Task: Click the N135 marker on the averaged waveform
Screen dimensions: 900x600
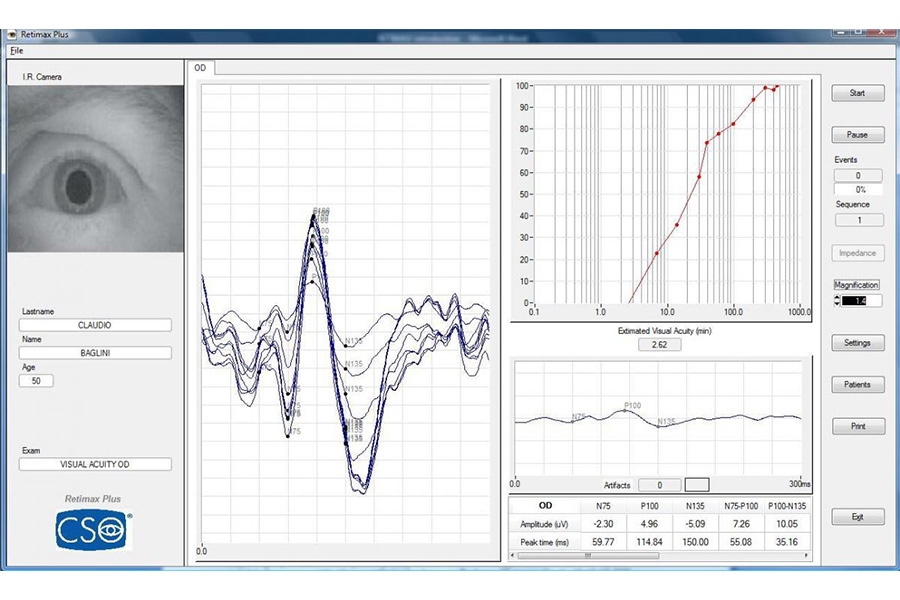Action: pos(658,426)
